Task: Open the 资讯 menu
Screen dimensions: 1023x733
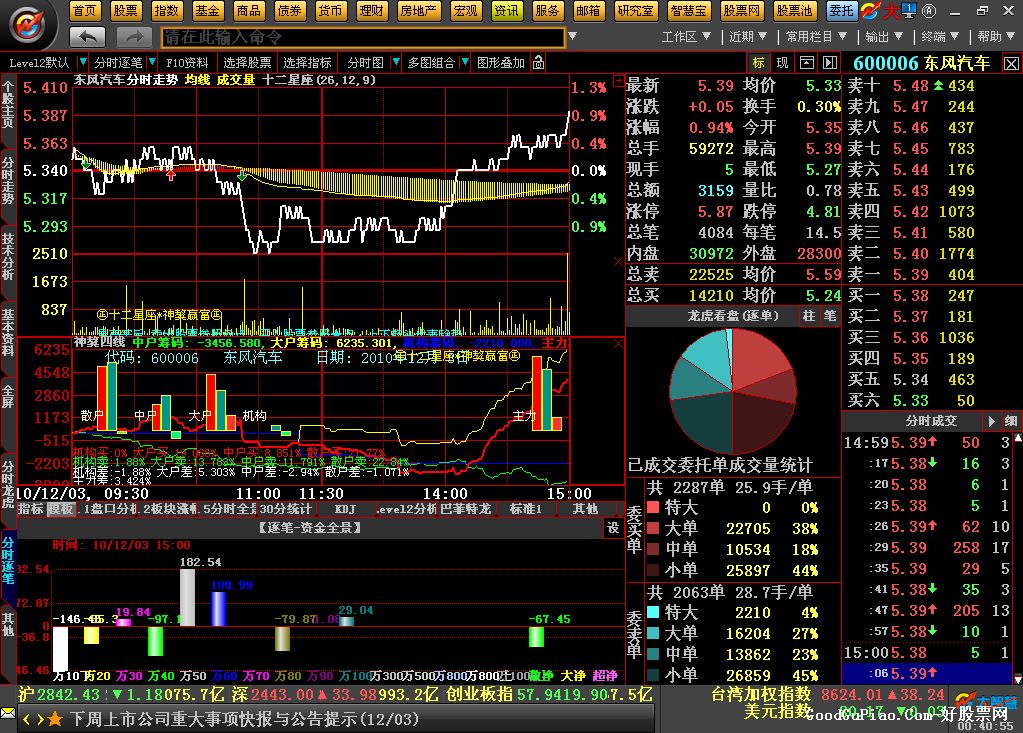Action: click(x=506, y=10)
